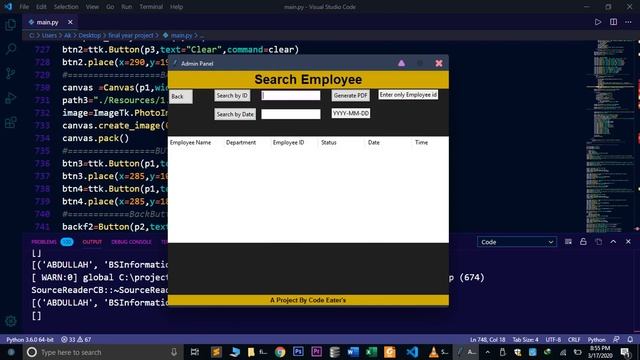Split the editor to the right

613,22
